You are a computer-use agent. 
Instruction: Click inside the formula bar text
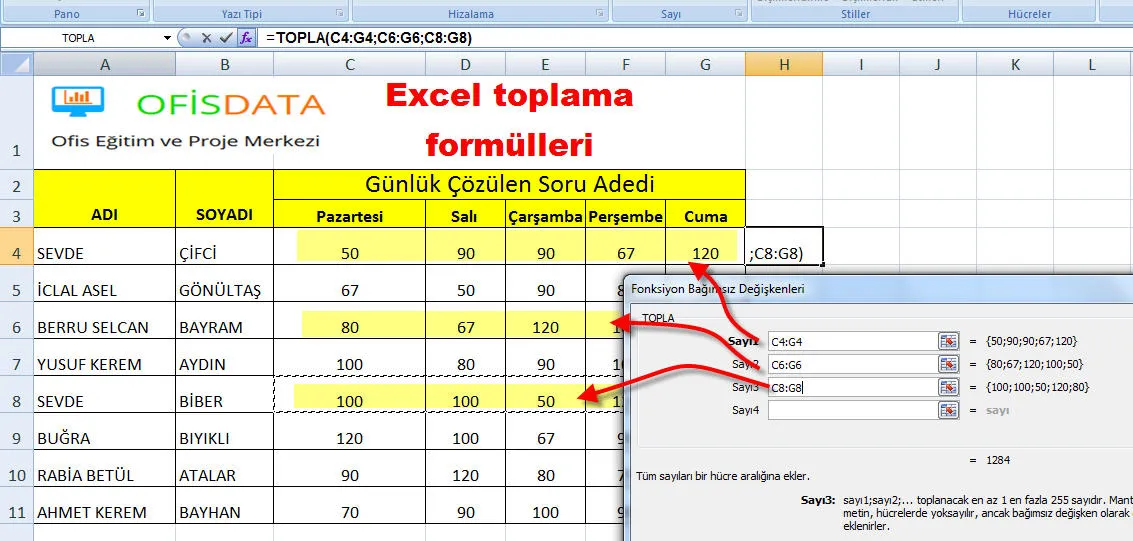point(600,38)
